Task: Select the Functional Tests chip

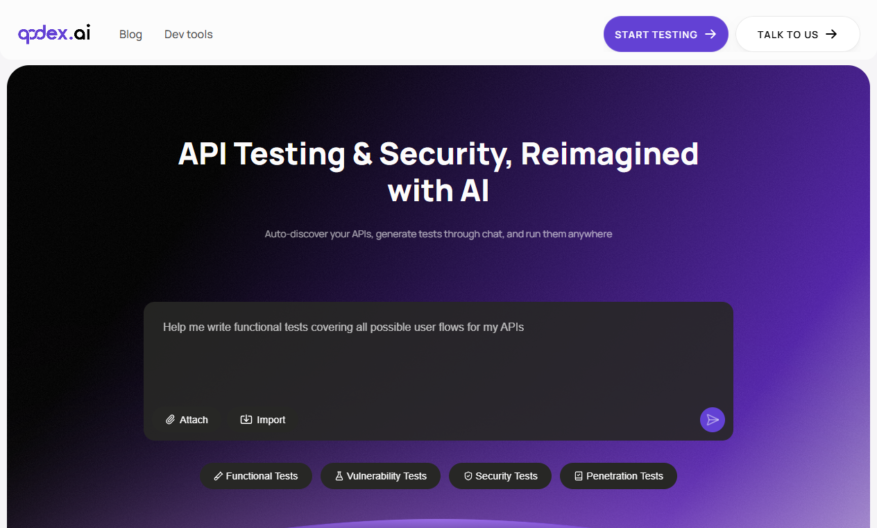Action: [256, 476]
